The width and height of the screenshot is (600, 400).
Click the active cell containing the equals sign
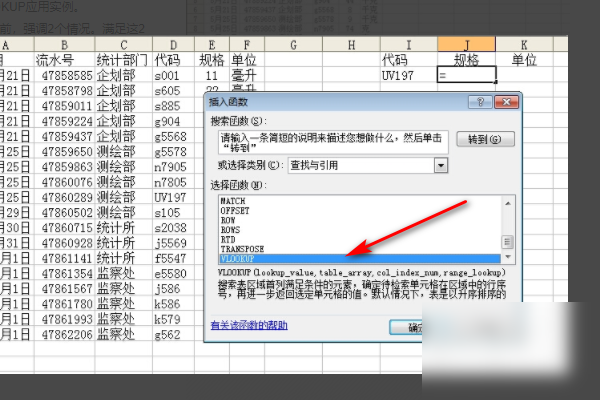(x=466, y=75)
